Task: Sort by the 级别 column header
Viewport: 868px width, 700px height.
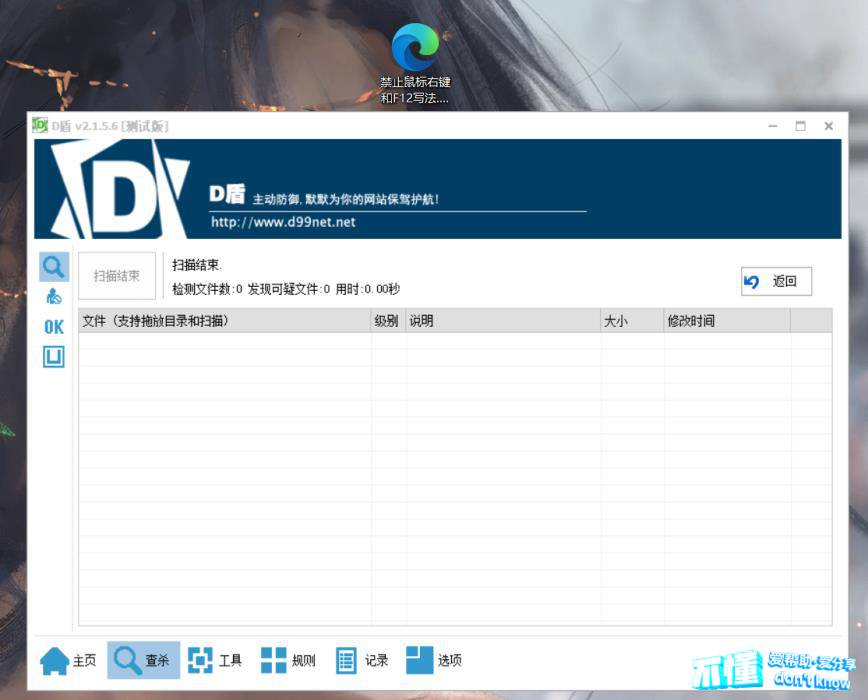Action: 388,321
